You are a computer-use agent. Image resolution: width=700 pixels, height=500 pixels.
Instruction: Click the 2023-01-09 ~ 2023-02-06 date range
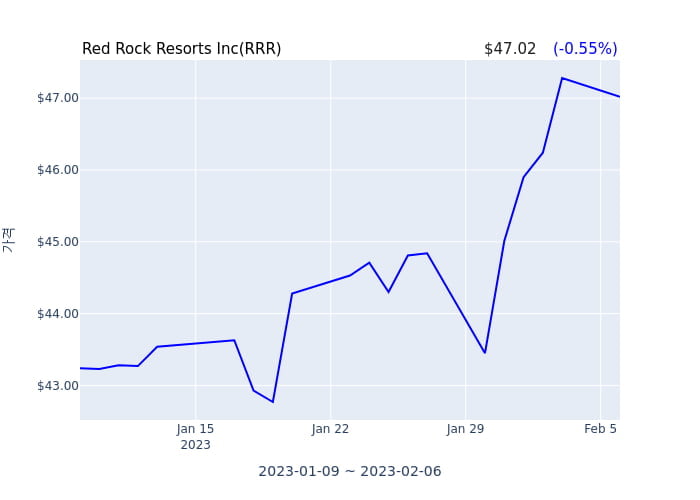coord(350,471)
